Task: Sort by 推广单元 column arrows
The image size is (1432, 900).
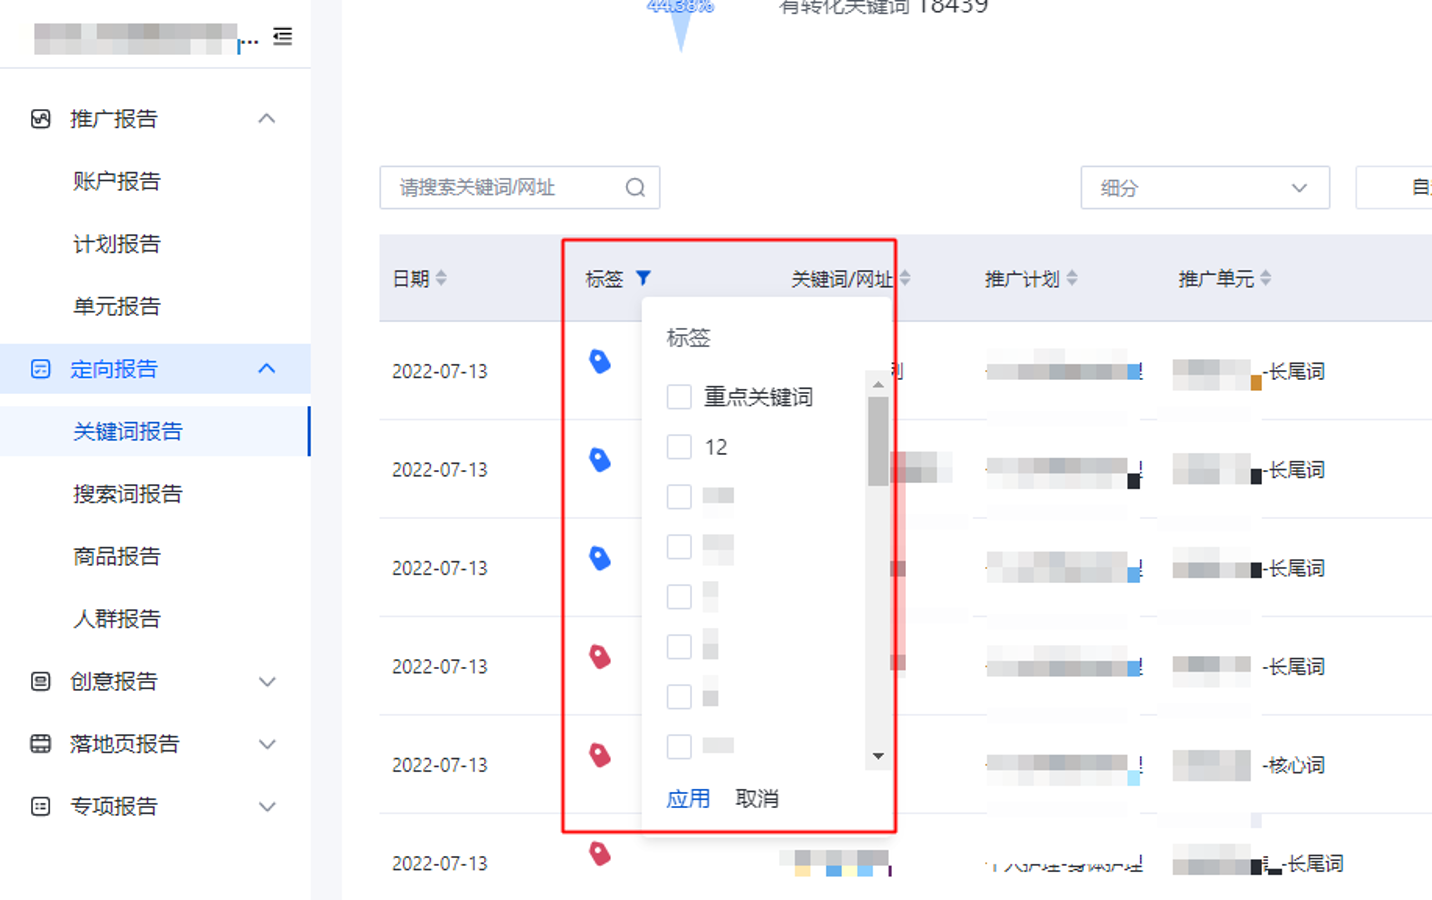Action: [1266, 278]
